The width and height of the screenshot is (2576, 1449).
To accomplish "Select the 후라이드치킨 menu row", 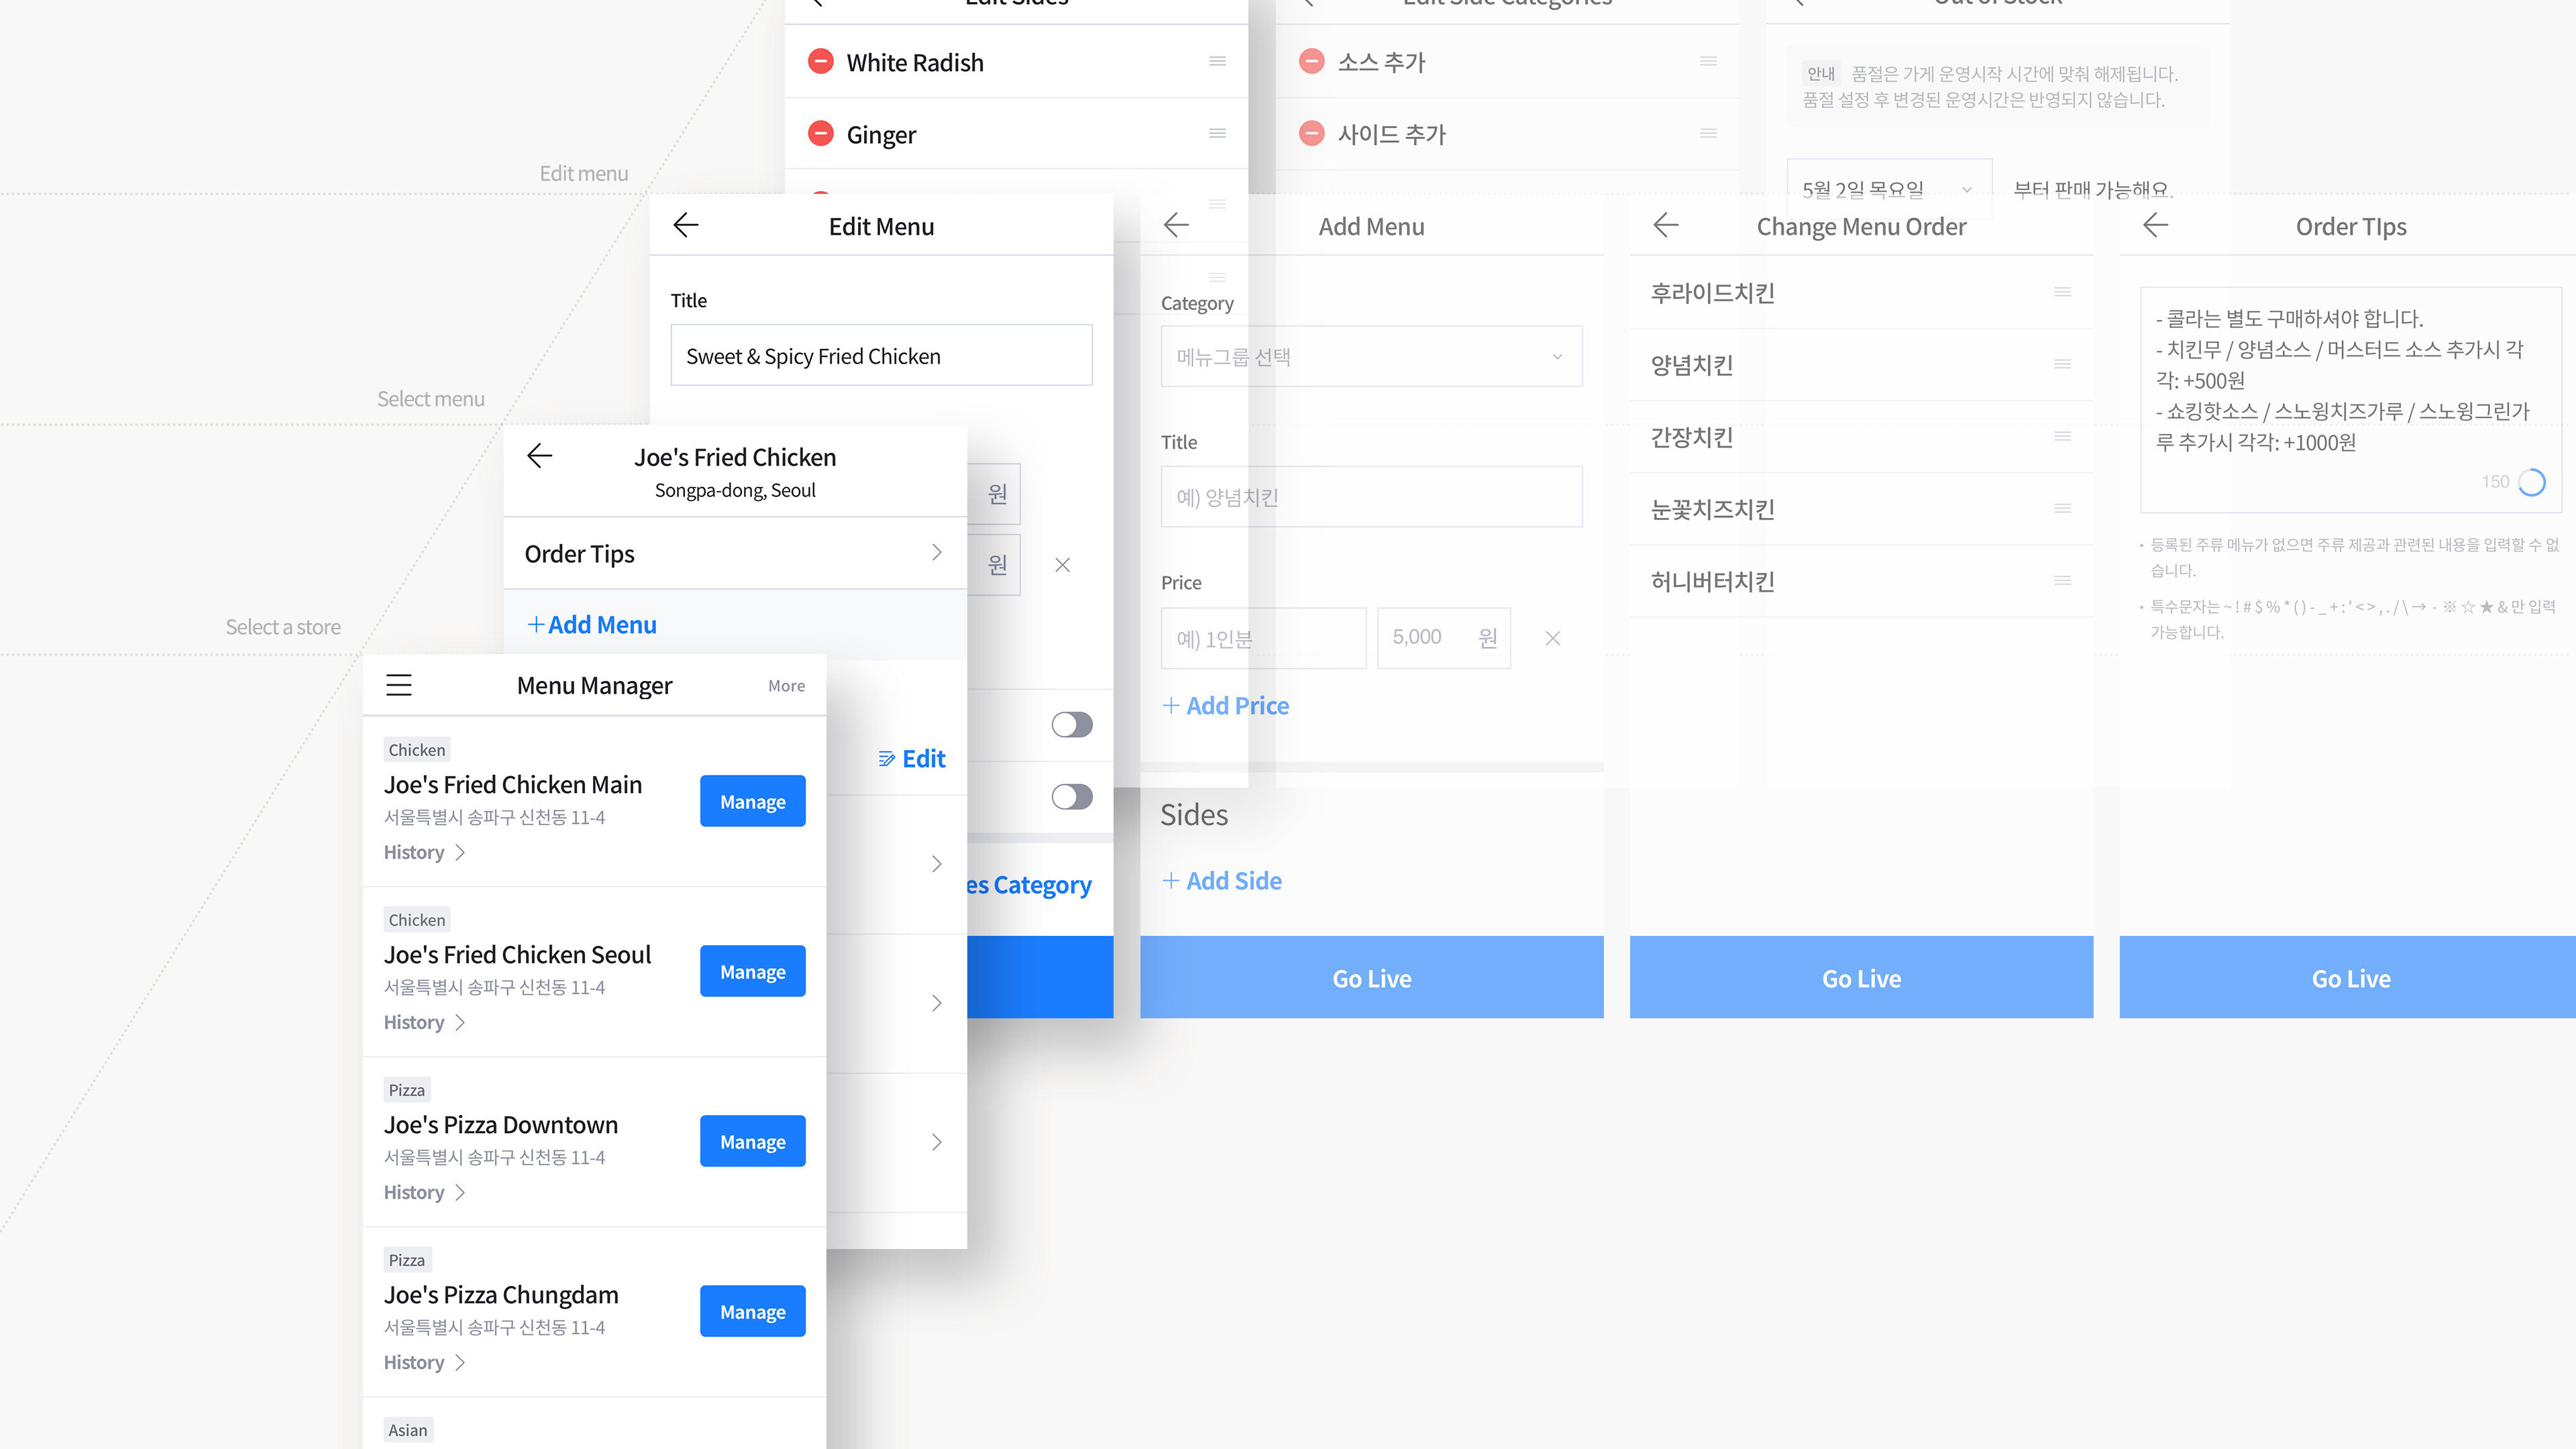I will (x=1861, y=292).
